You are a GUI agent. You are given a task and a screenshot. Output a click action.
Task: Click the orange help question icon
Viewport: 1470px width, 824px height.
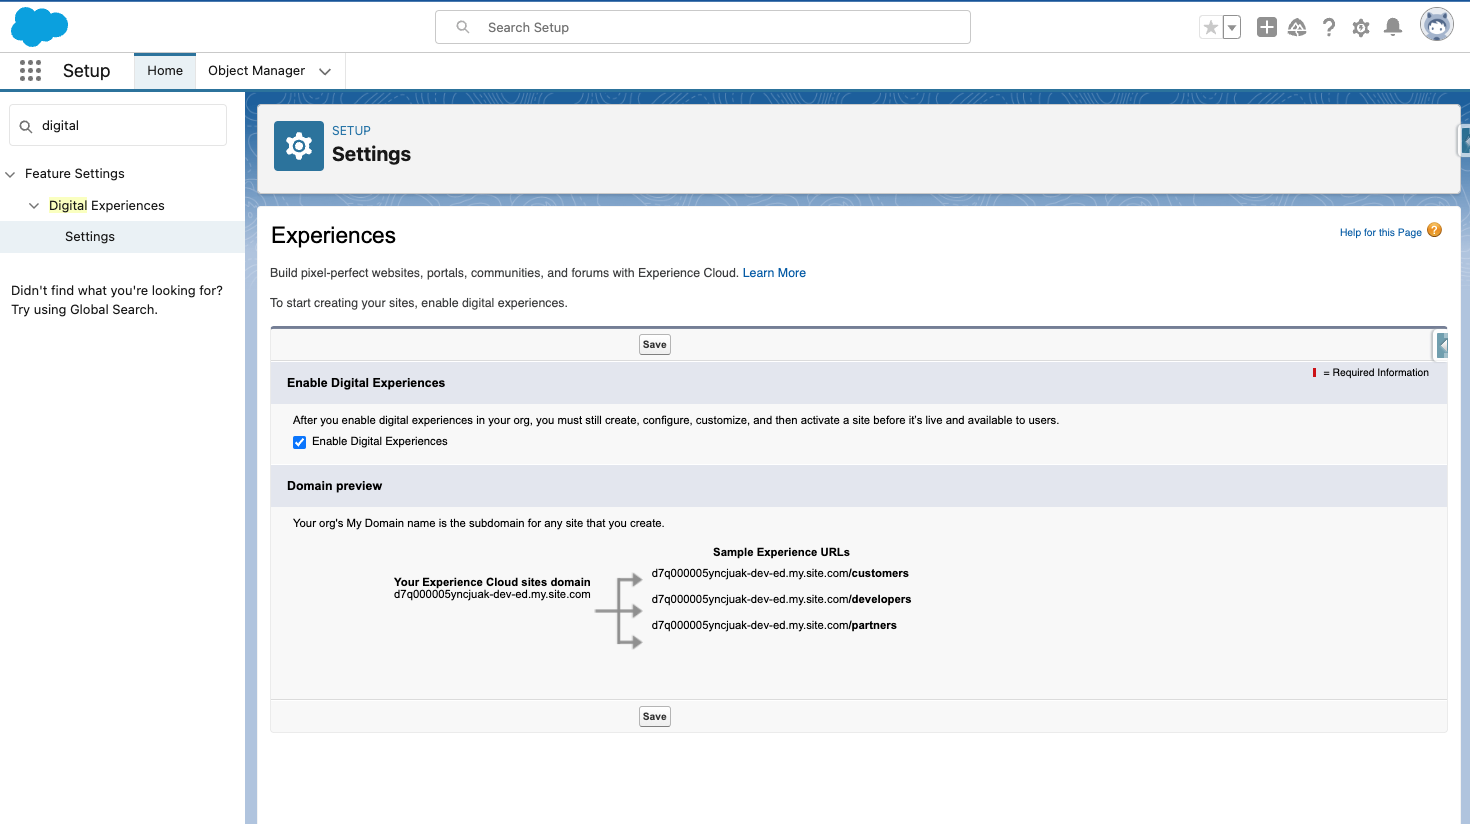[1434, 230]
